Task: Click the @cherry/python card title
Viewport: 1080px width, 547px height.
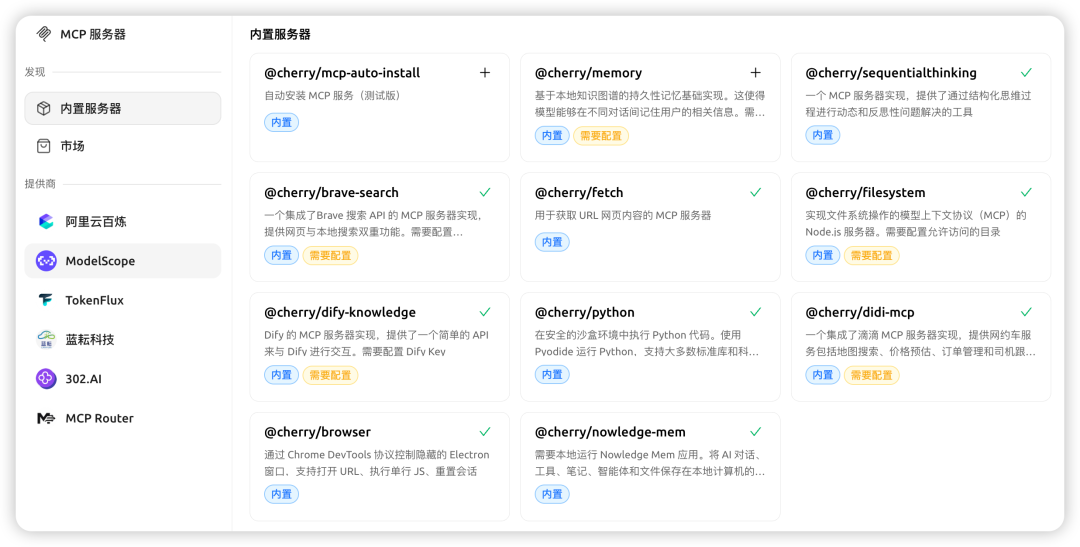Action: tap(585, 312)
